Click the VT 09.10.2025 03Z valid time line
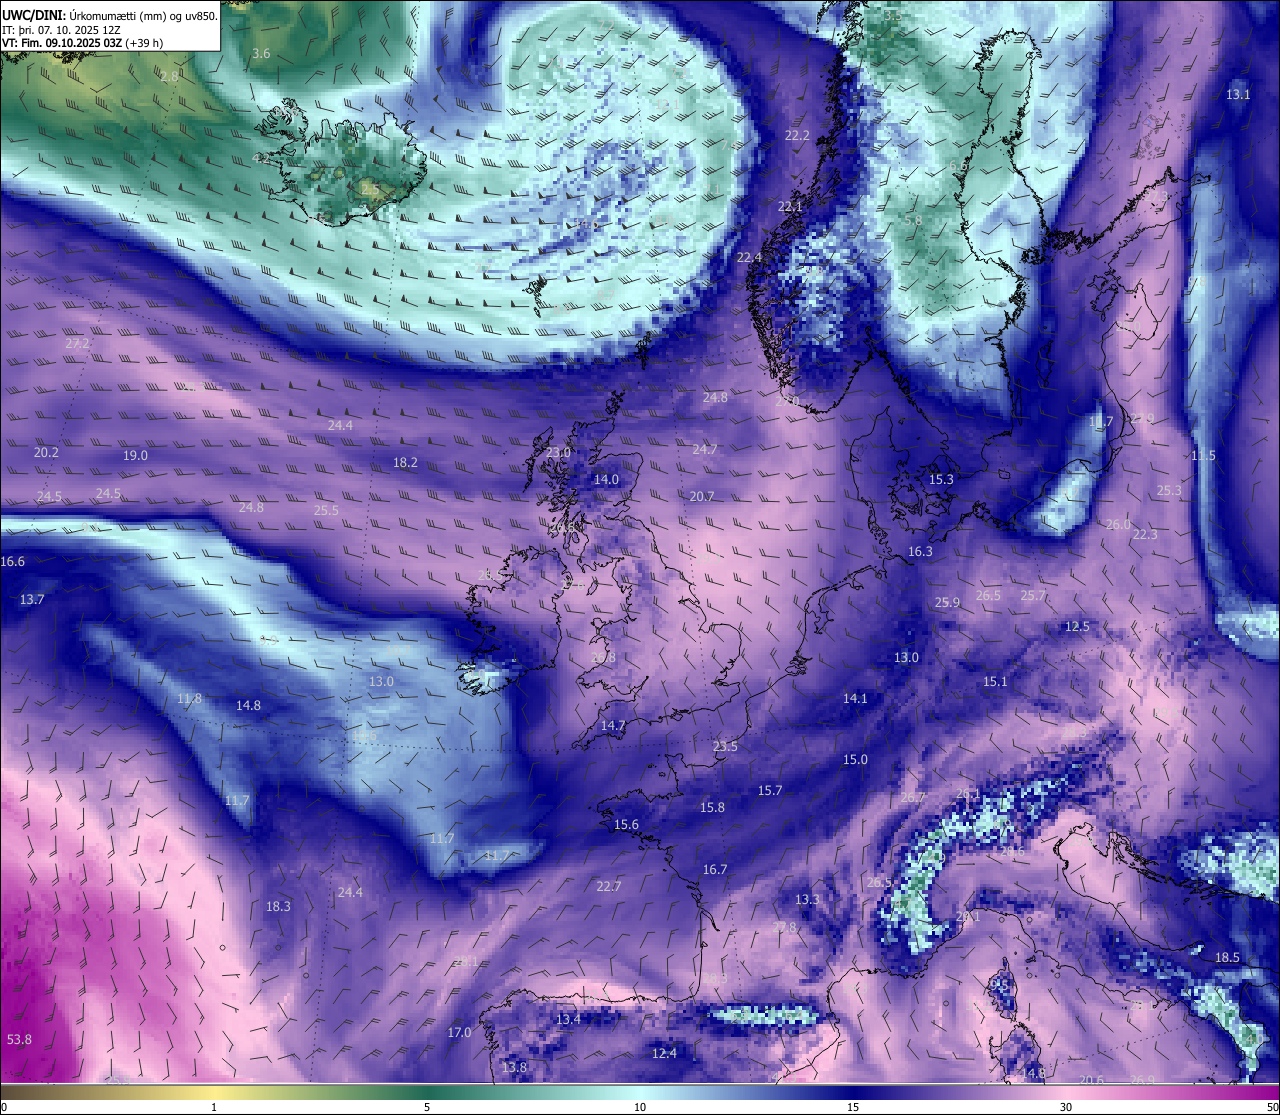This screenshot has width=1280, height=1115. [x=82, y=43]
